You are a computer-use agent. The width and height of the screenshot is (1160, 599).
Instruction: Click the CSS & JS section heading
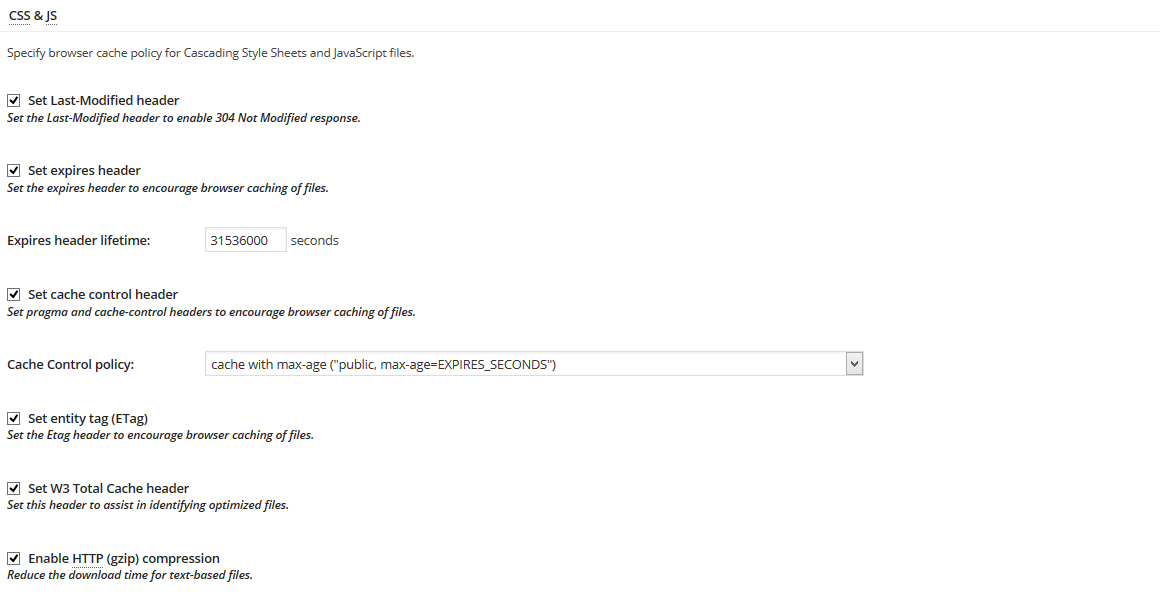(x=33, y=15)
